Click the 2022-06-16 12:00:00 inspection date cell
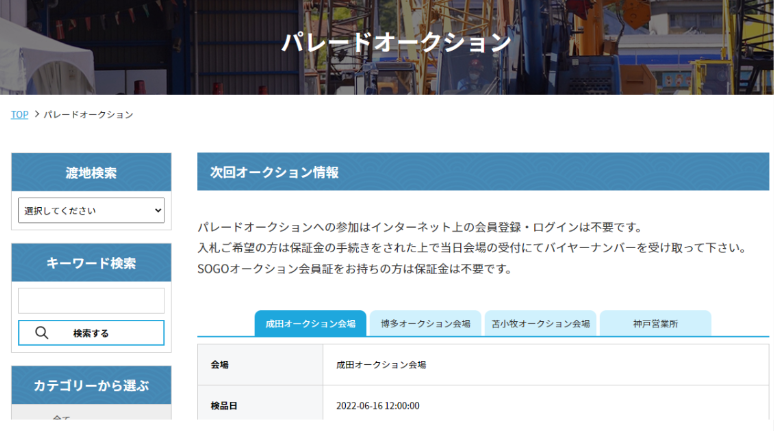 tap(378, 406)
